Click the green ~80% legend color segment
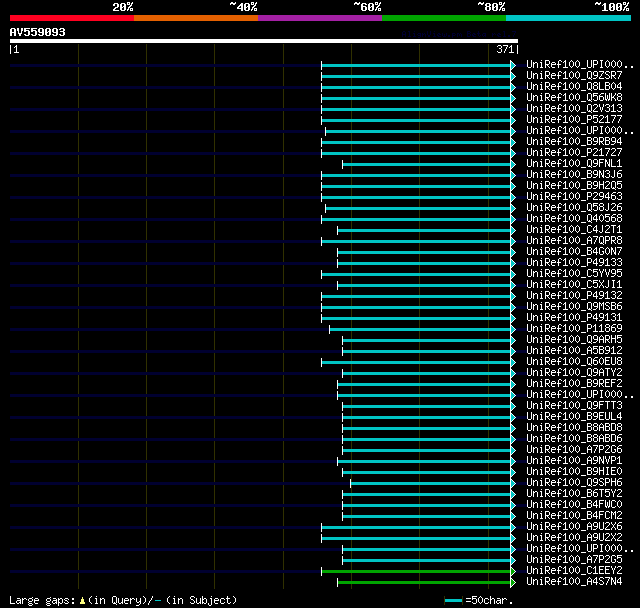The width and height of the screenshot is (640, 608). click(444, 18)
